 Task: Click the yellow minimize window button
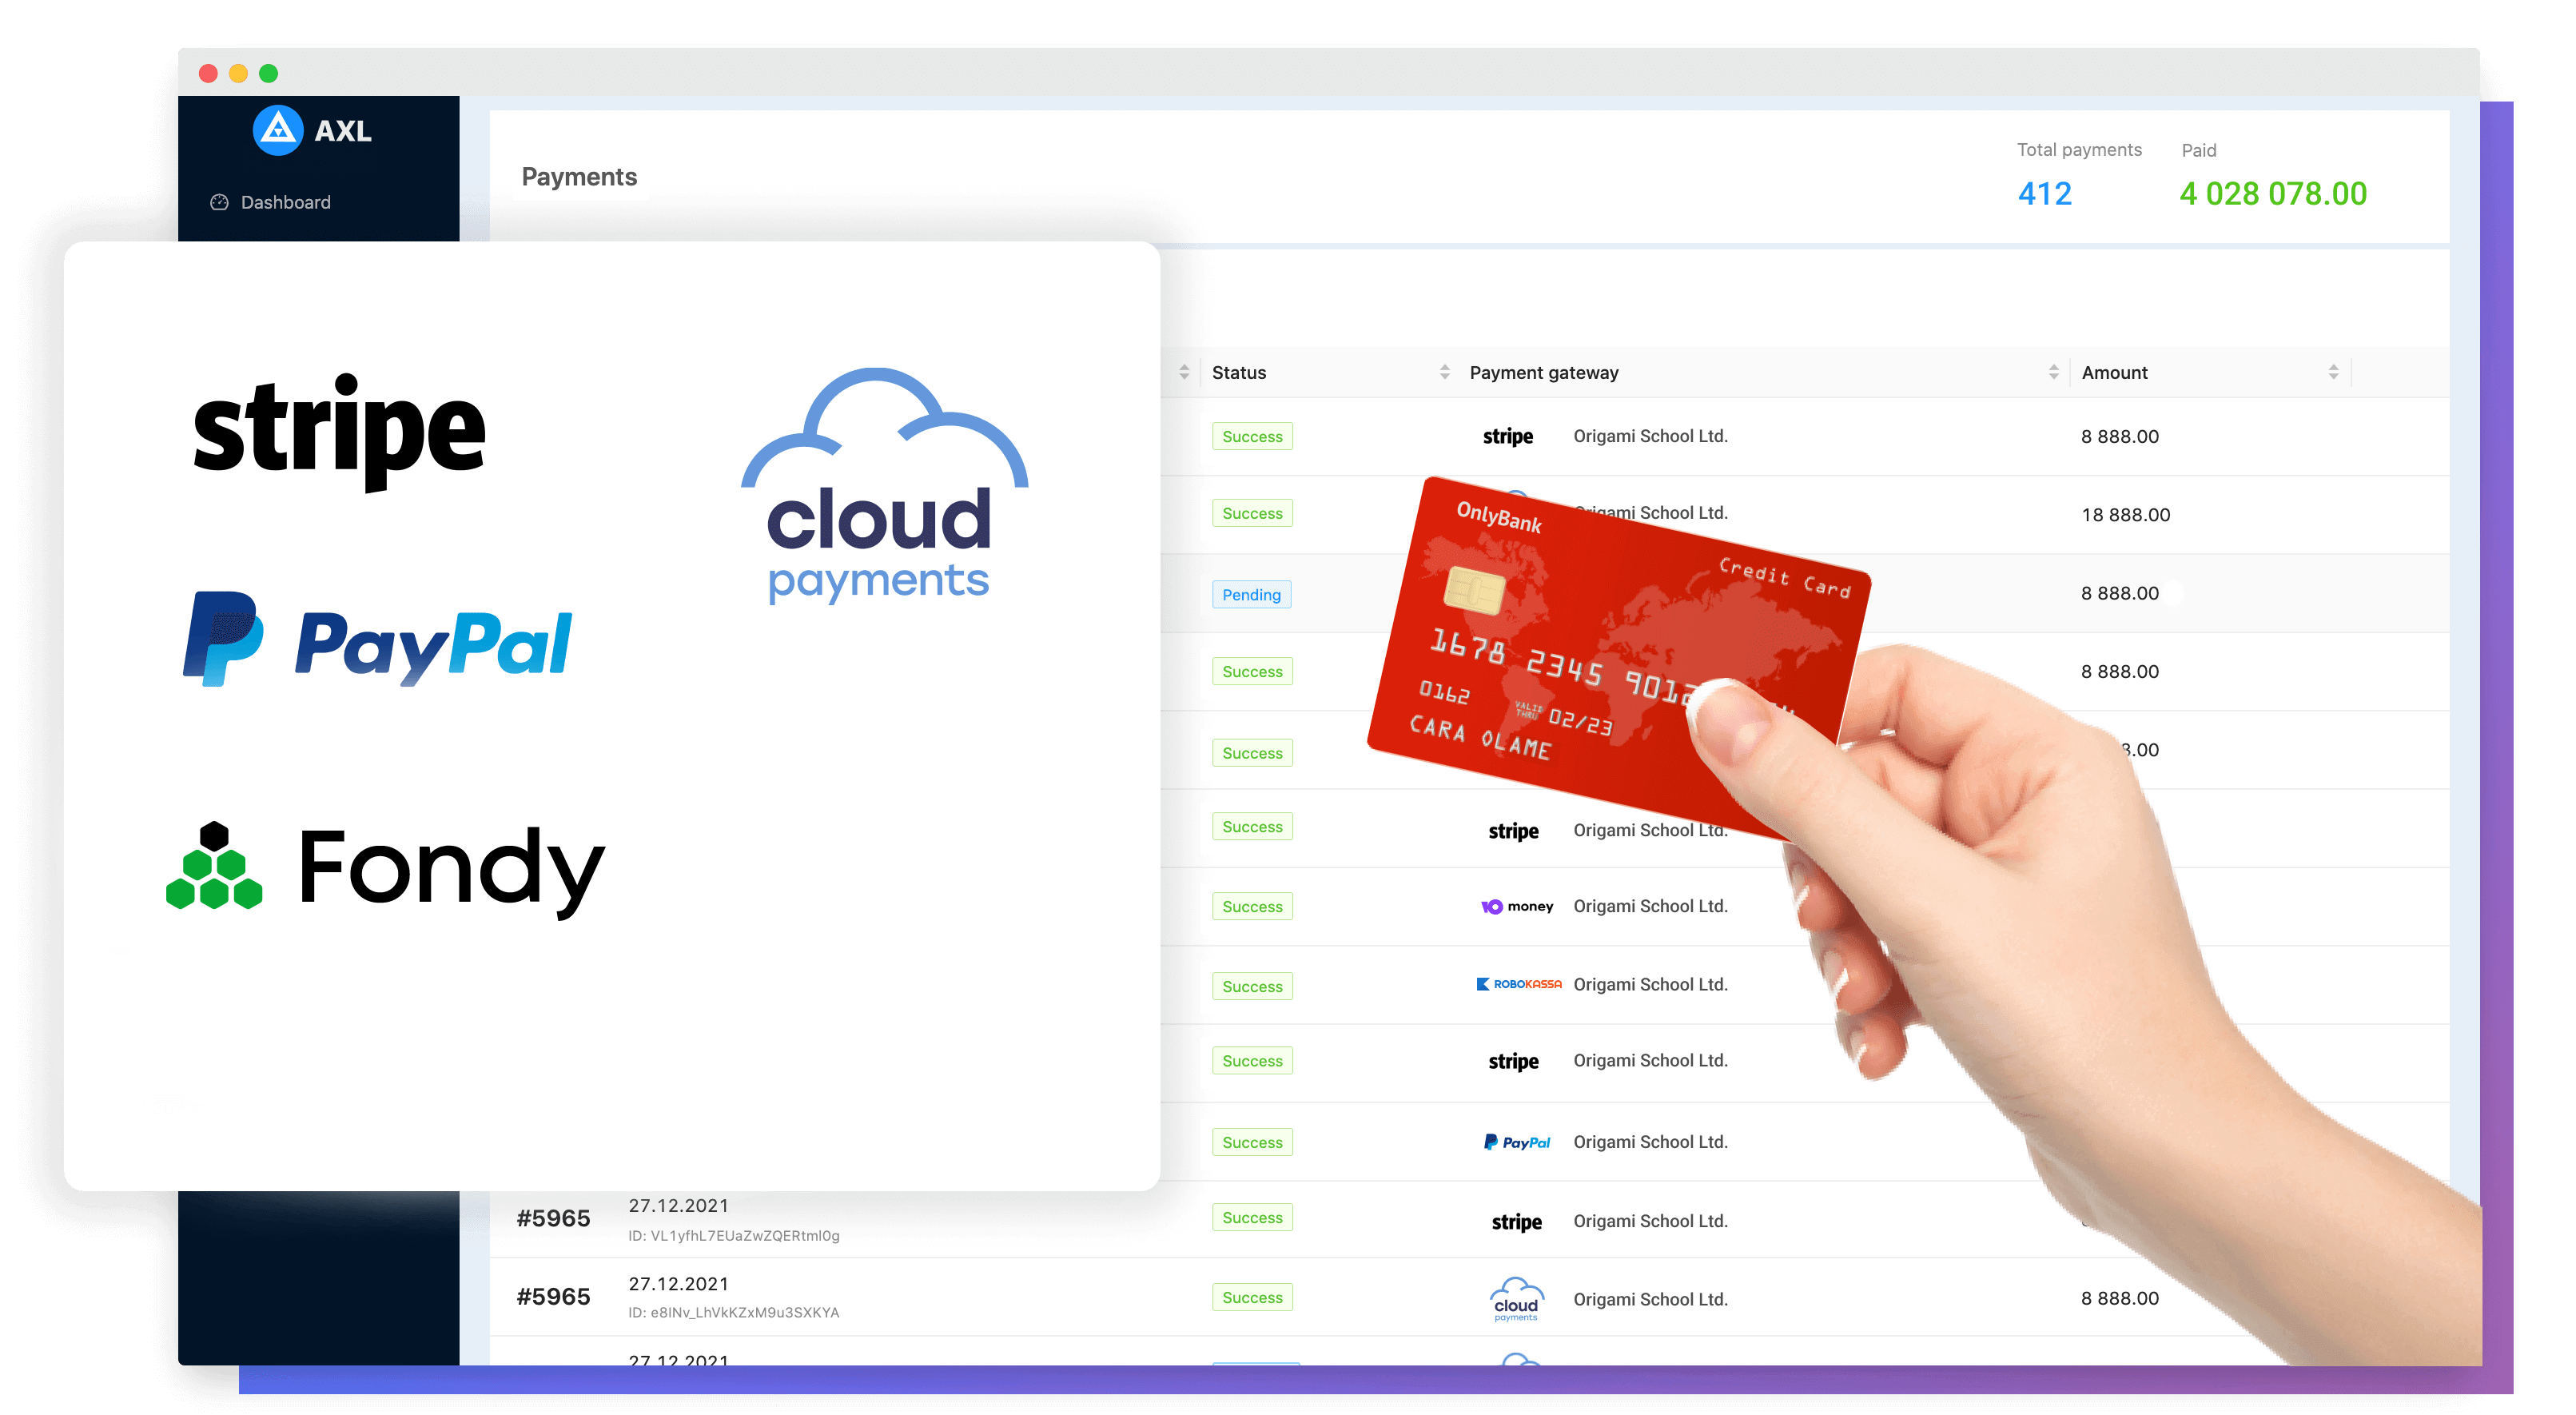238,73
